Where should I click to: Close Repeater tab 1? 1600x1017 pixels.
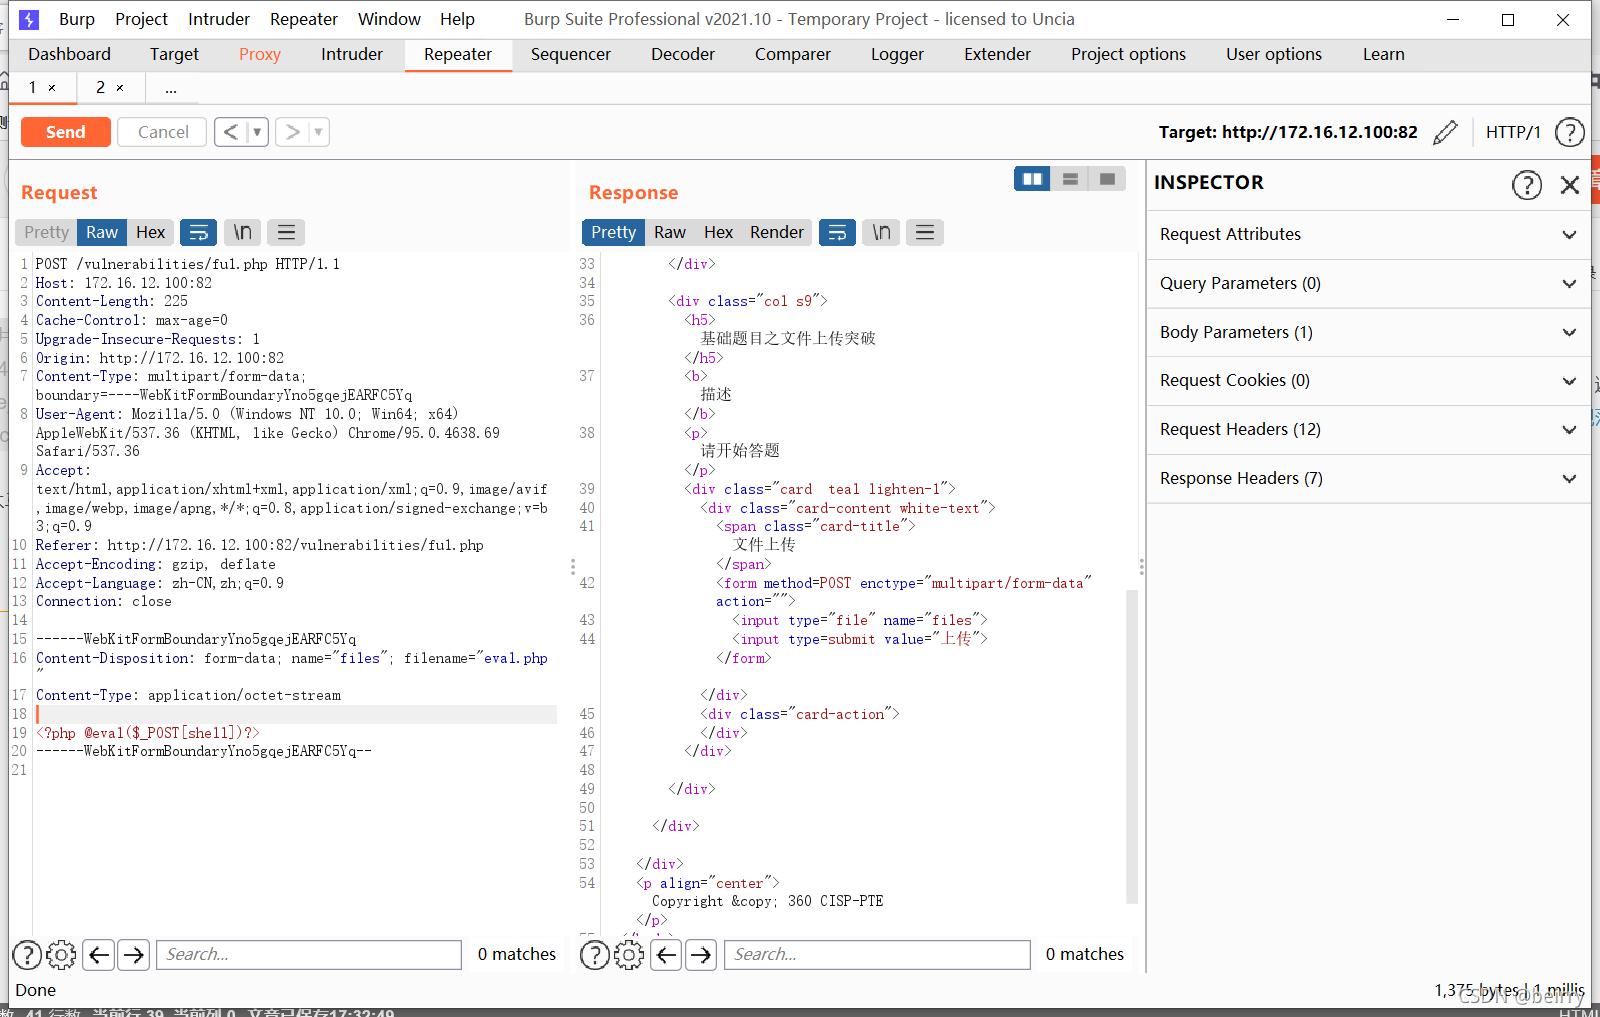pos(52,88)
